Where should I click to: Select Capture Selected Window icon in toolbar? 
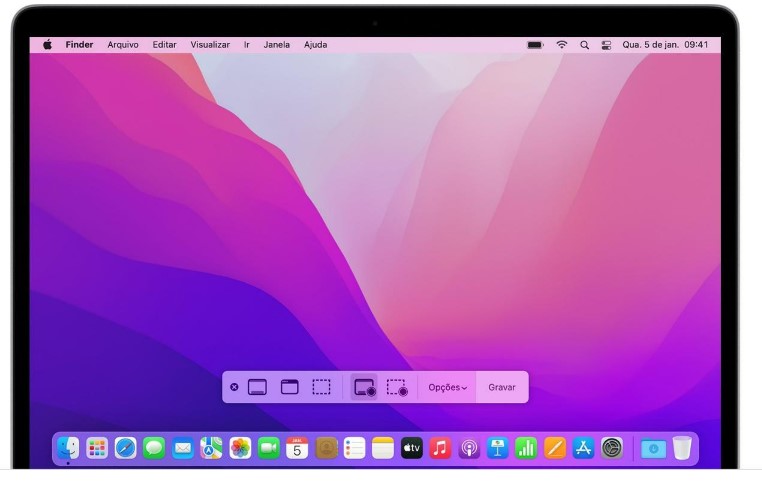click(x=290, y=387)
